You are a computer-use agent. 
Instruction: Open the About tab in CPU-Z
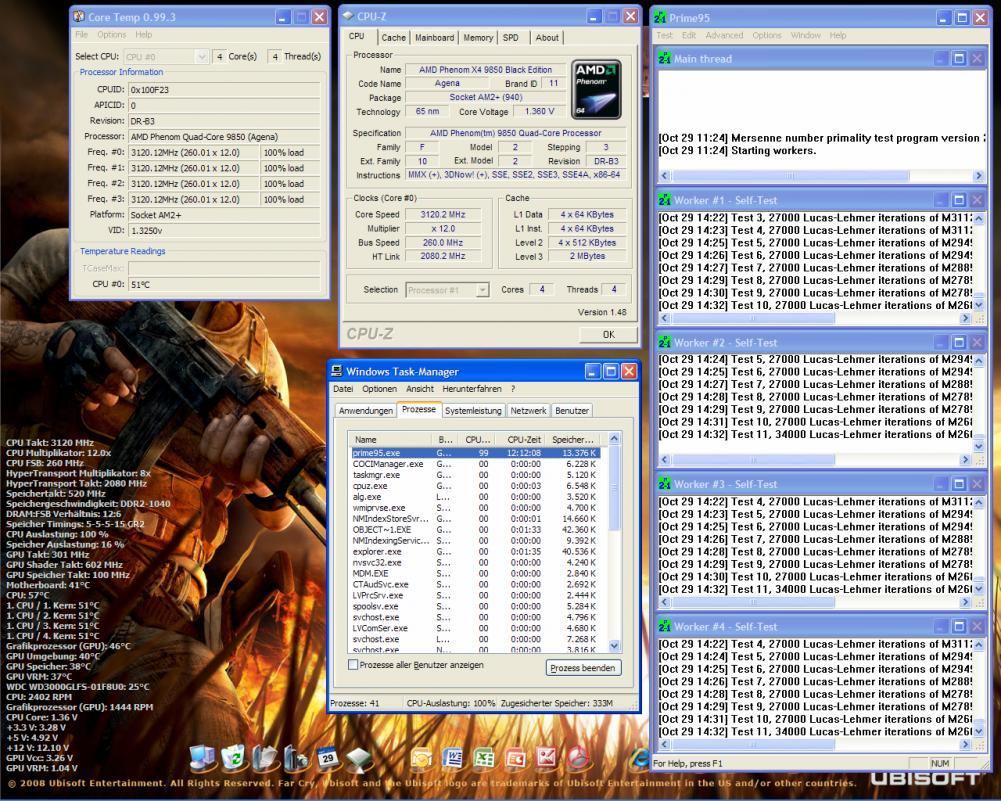[x=547, y=38]
